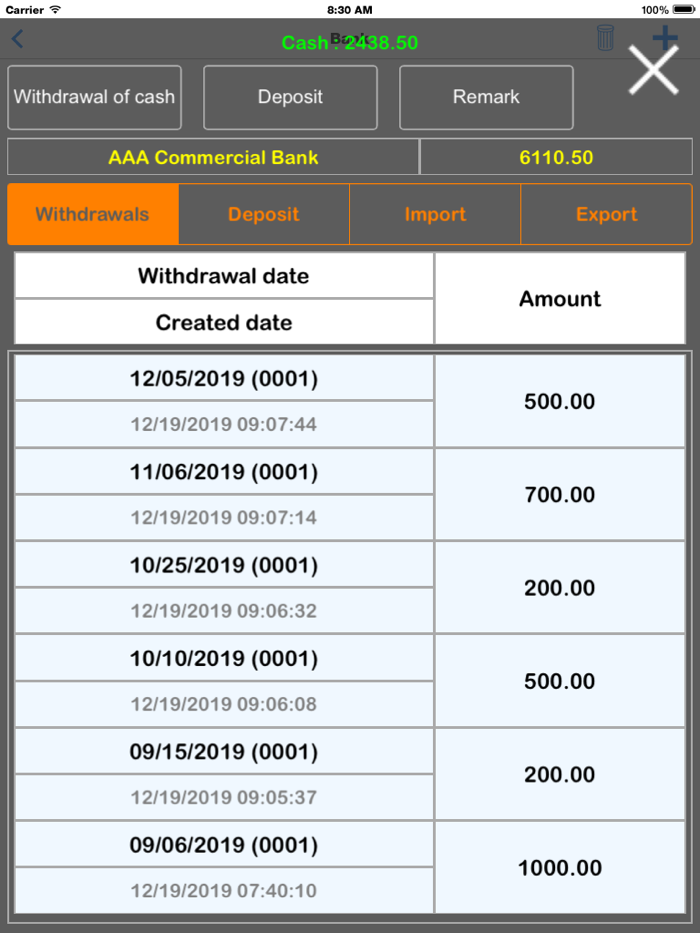Image resolution: width=700 pixels, height=933 pixels.
Task: Tap the back arrow at top left
Action: click(16, 39)
